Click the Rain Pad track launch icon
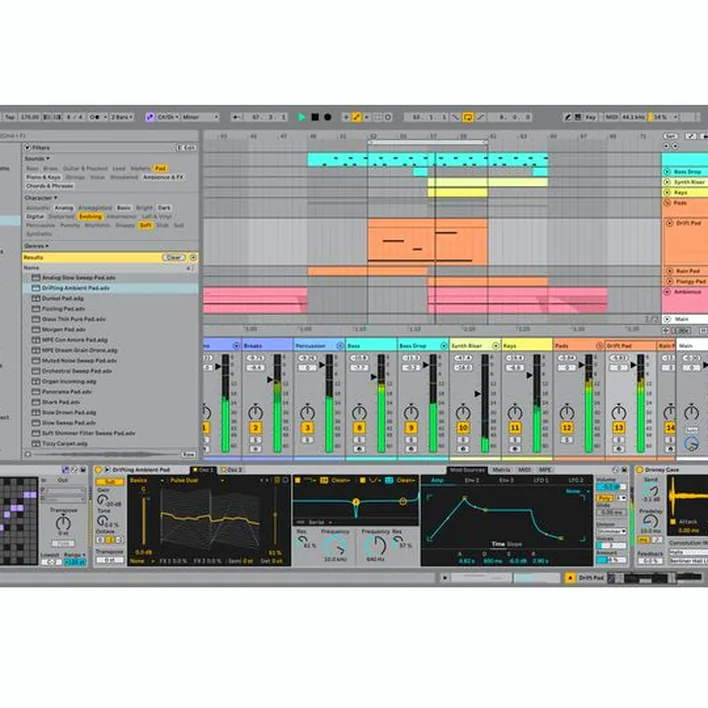The image size is (708, 708). pyautogui.click(x=670, y=271)
